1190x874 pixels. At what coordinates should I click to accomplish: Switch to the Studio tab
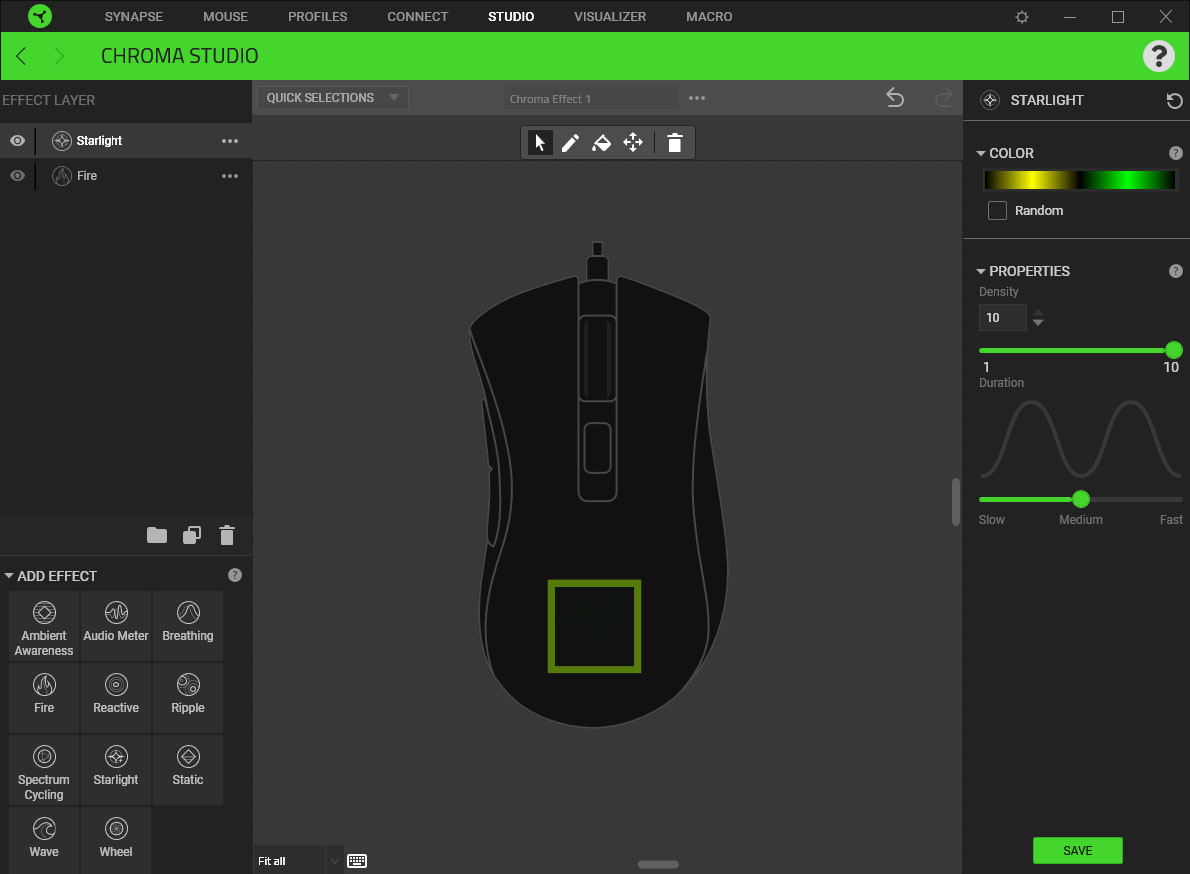511,17
